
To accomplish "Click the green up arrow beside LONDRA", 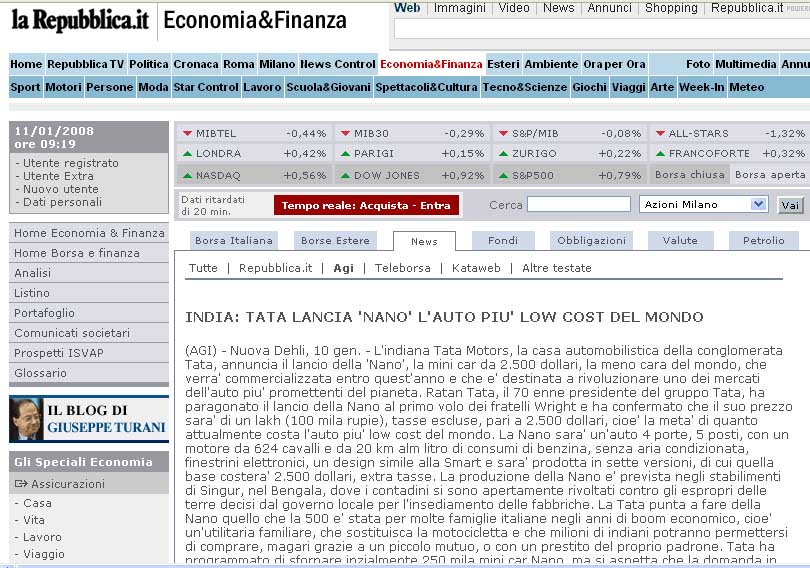I will [187, 154].
